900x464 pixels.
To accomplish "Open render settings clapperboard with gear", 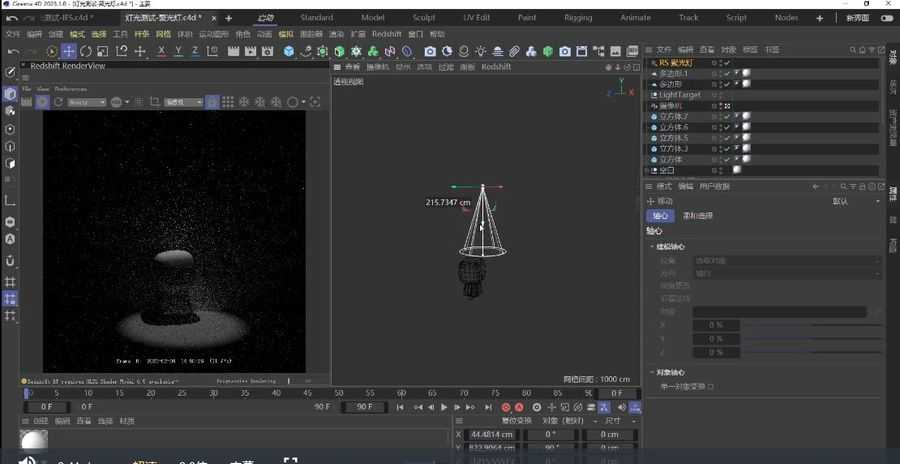I will click(x=267, y=51).
